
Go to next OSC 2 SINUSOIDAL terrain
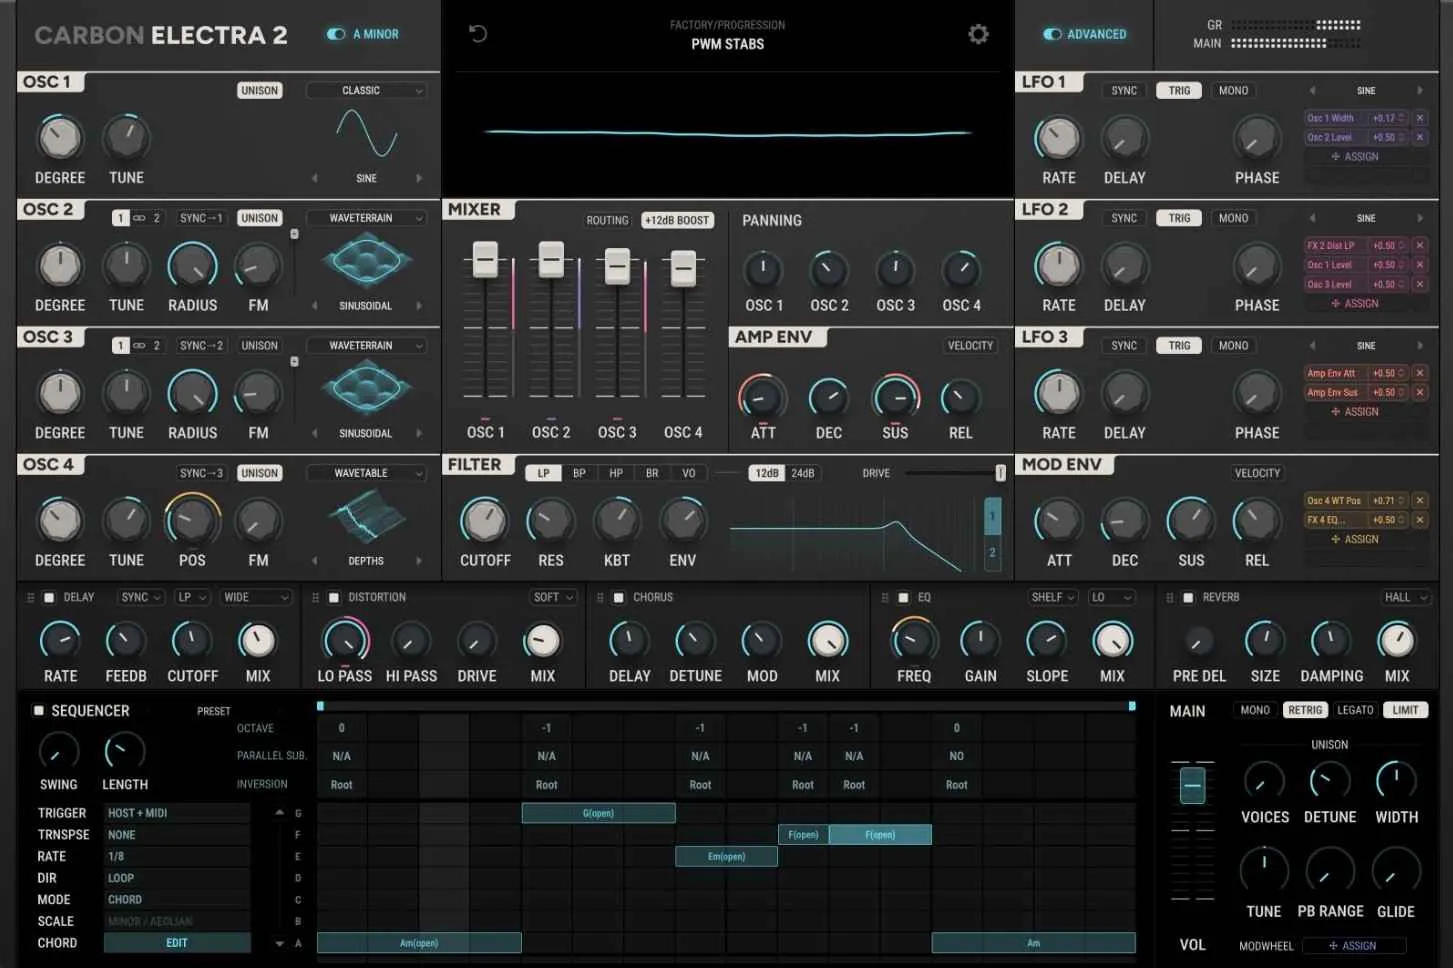419,306
